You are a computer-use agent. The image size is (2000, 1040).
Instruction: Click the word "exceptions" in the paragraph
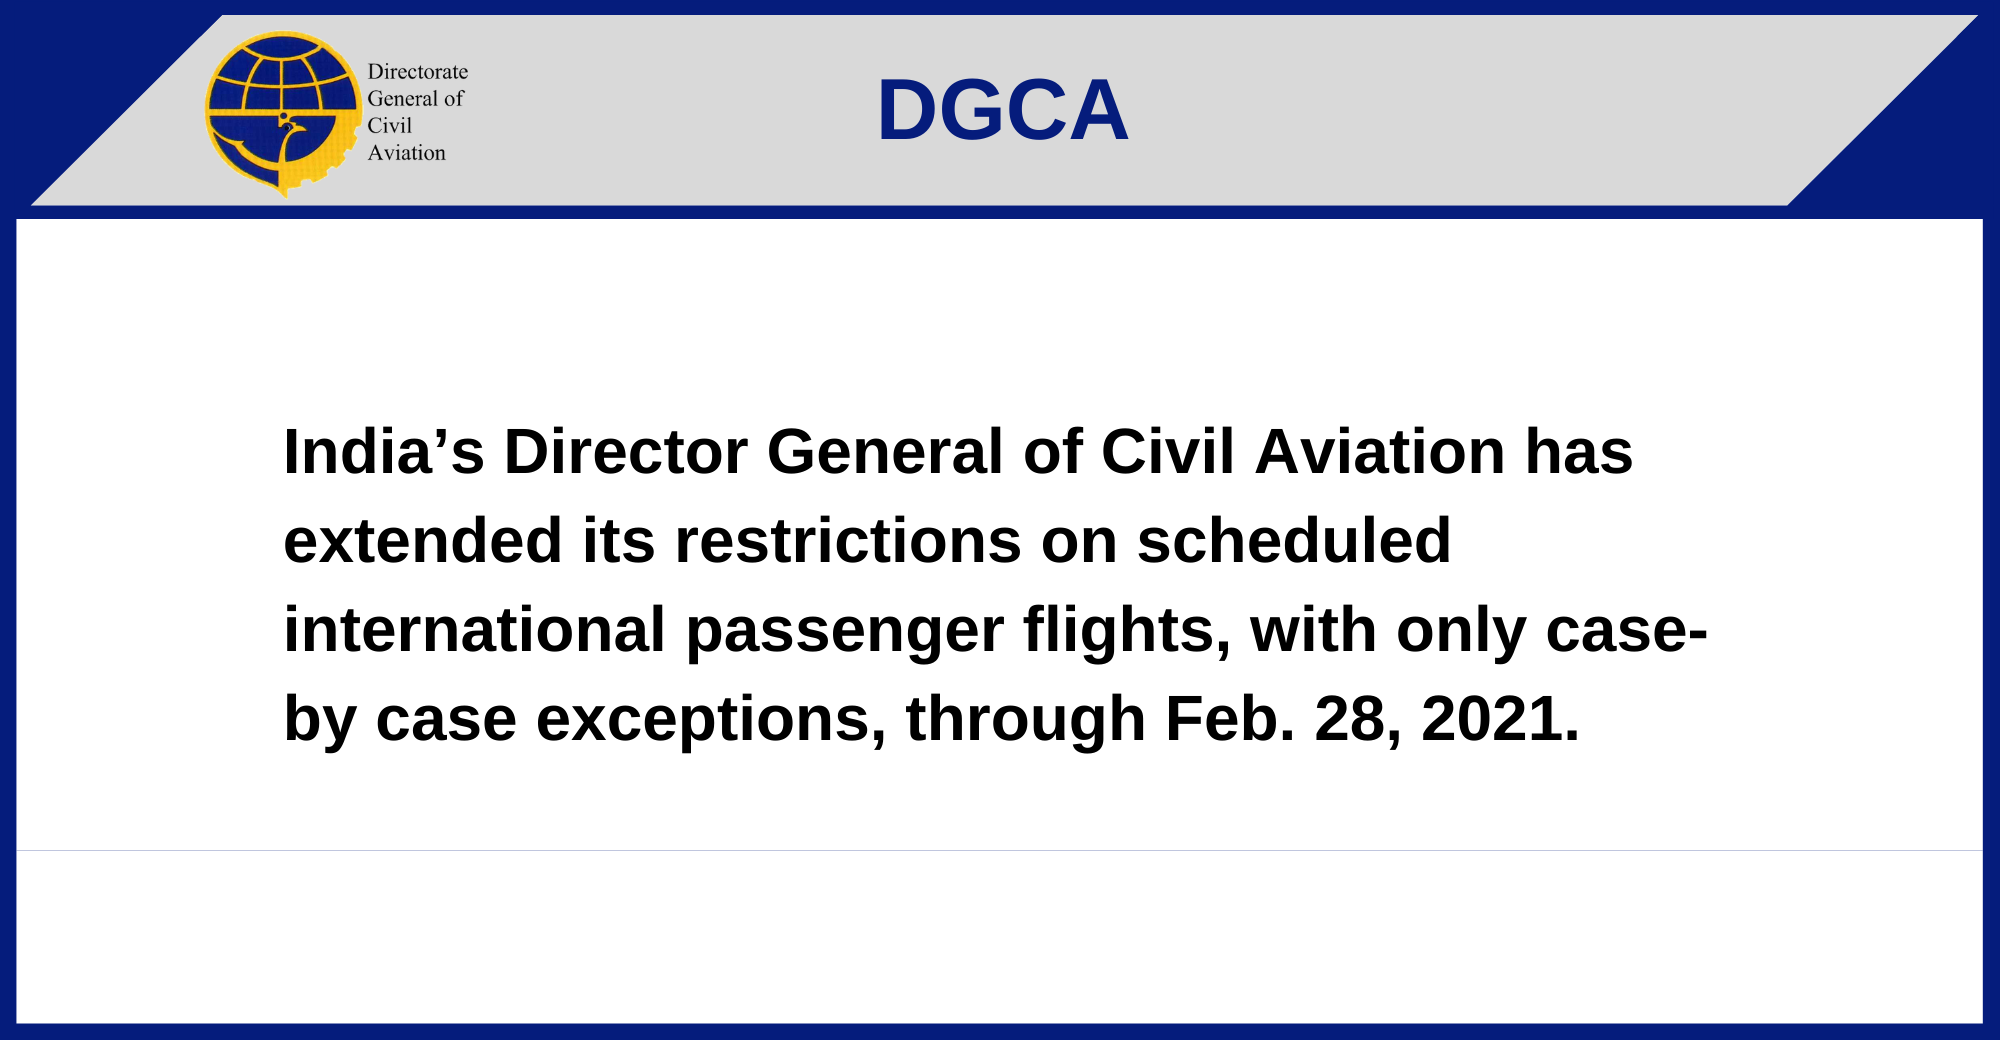710,719
